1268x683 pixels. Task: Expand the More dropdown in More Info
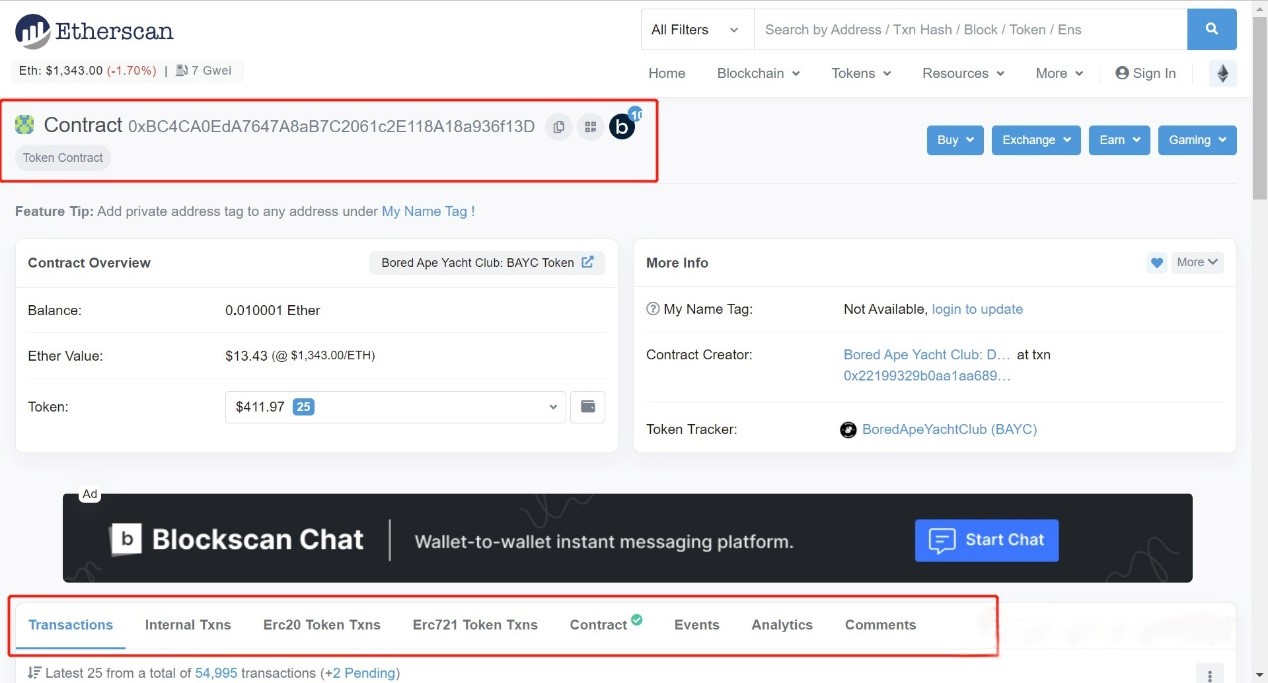[1197, 263]
